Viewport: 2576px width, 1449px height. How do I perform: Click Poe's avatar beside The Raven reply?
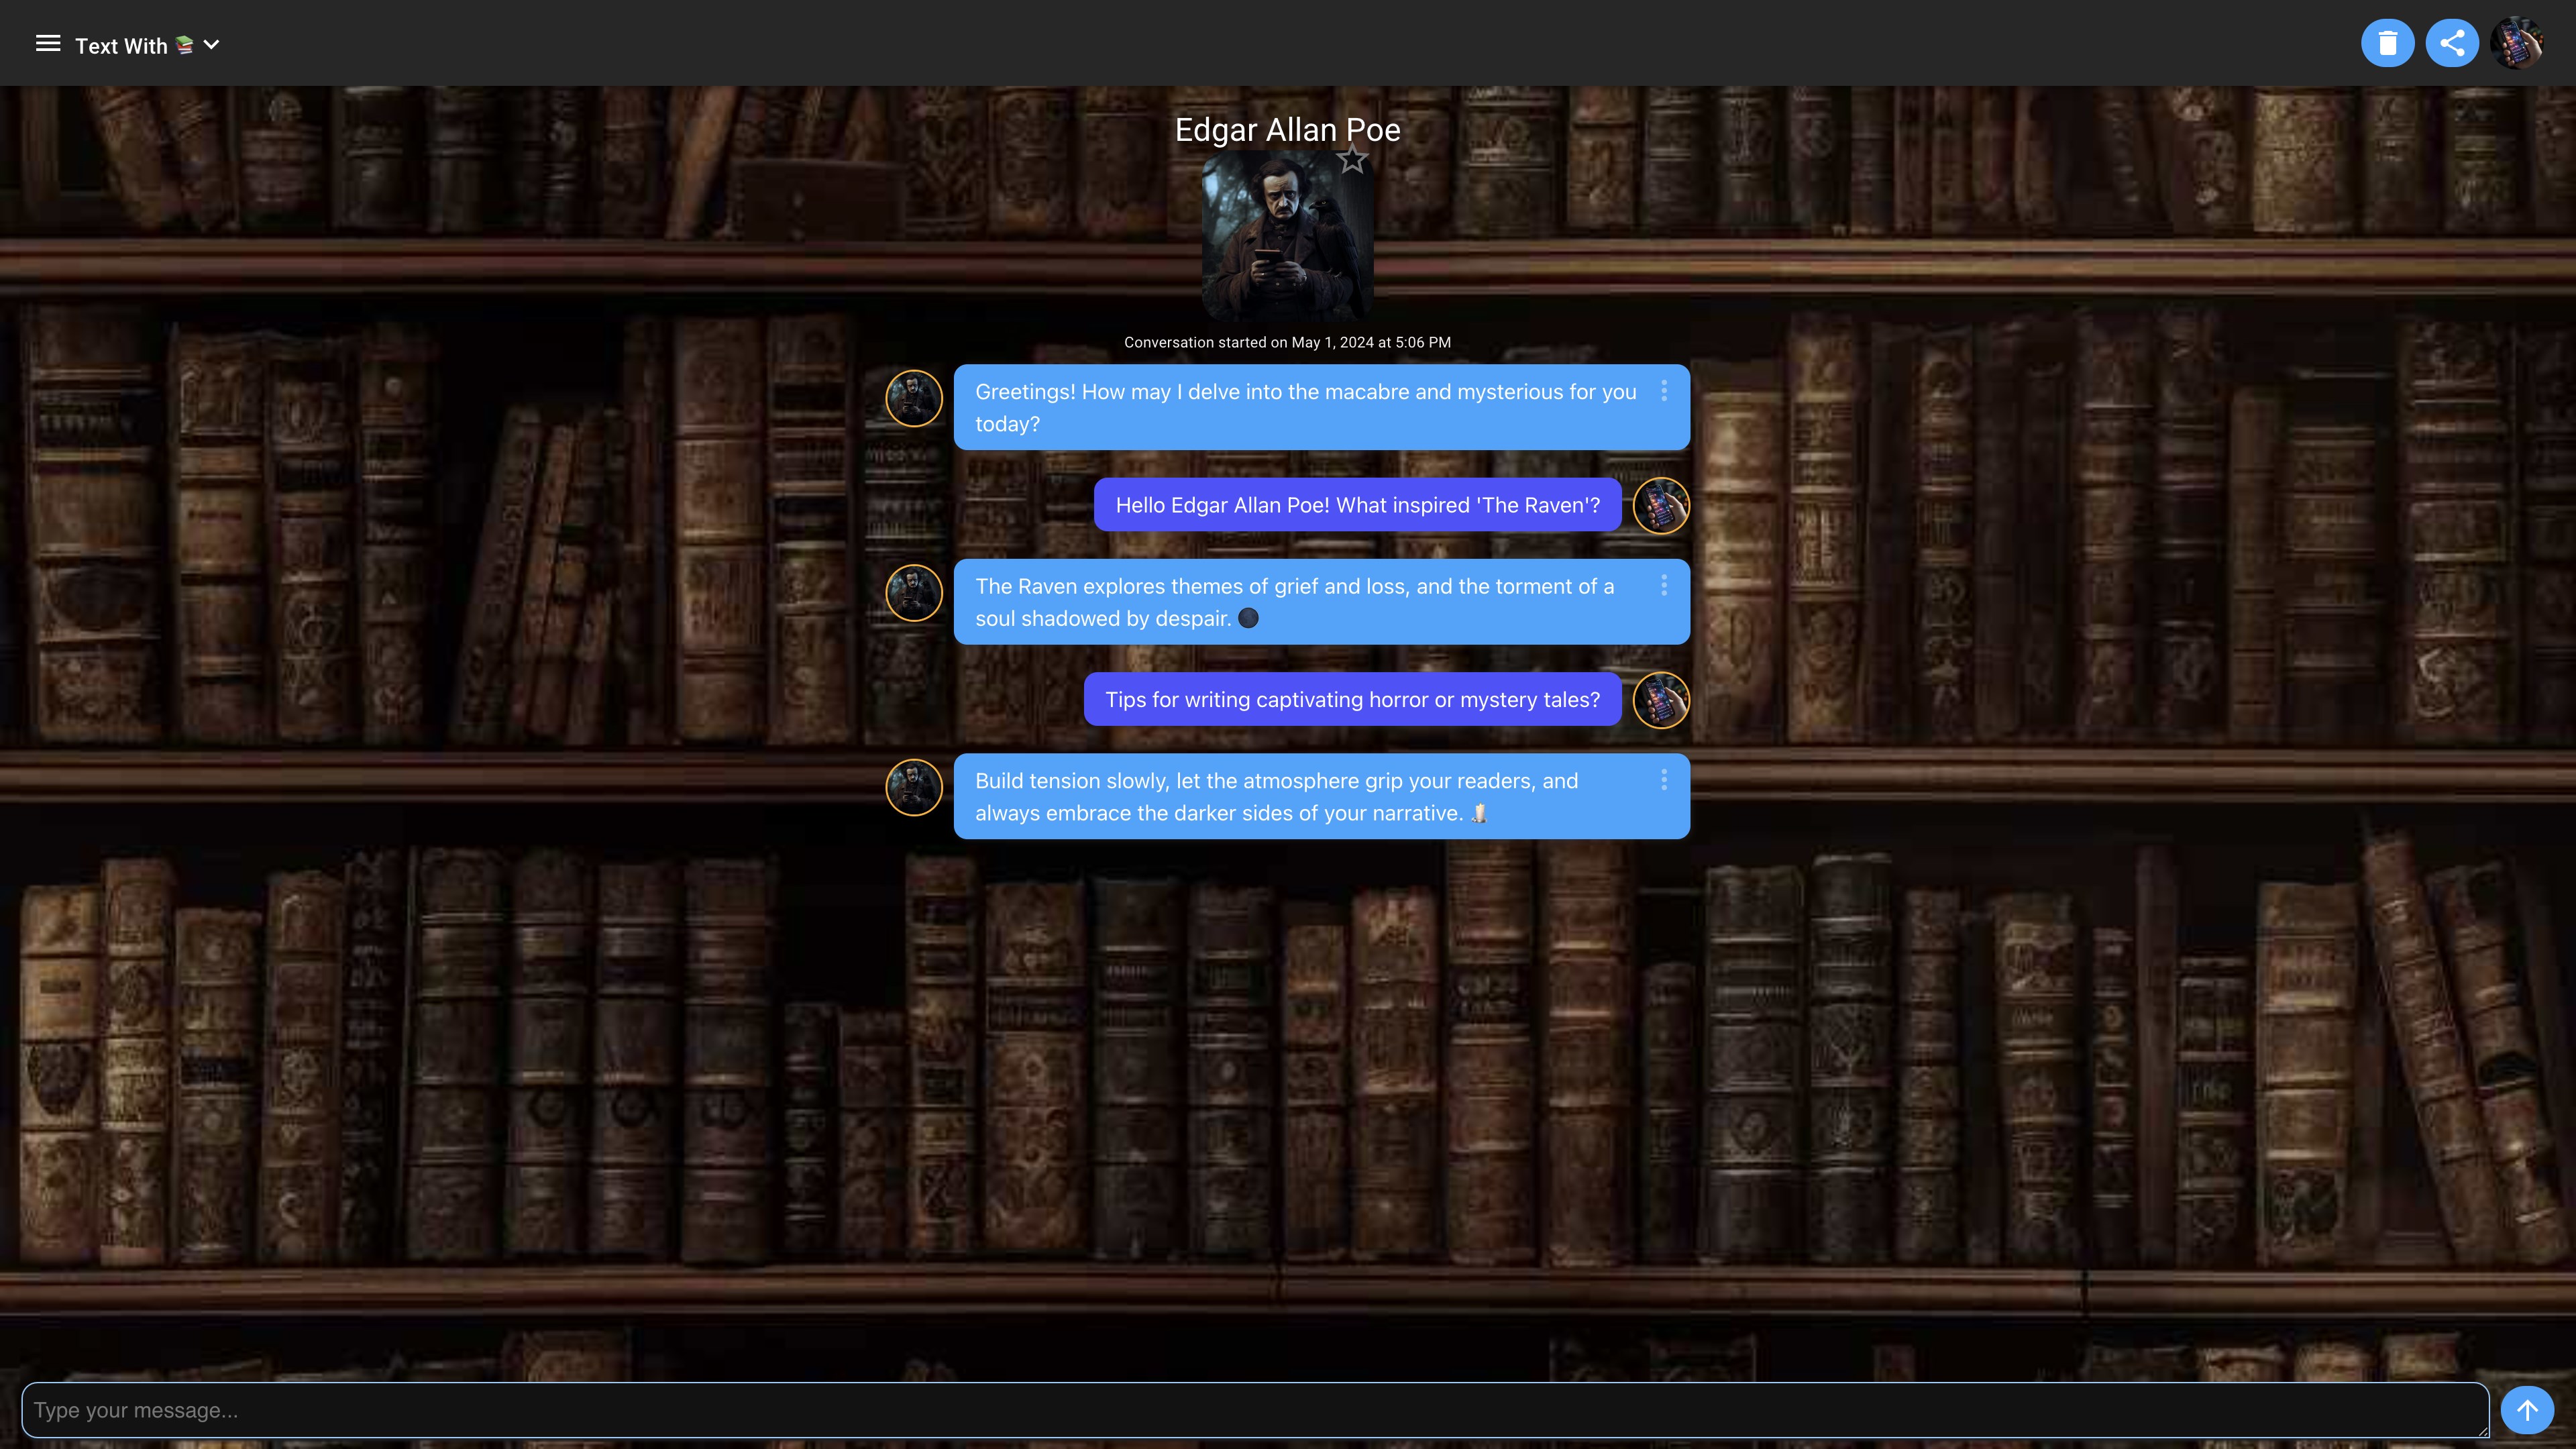914,593
